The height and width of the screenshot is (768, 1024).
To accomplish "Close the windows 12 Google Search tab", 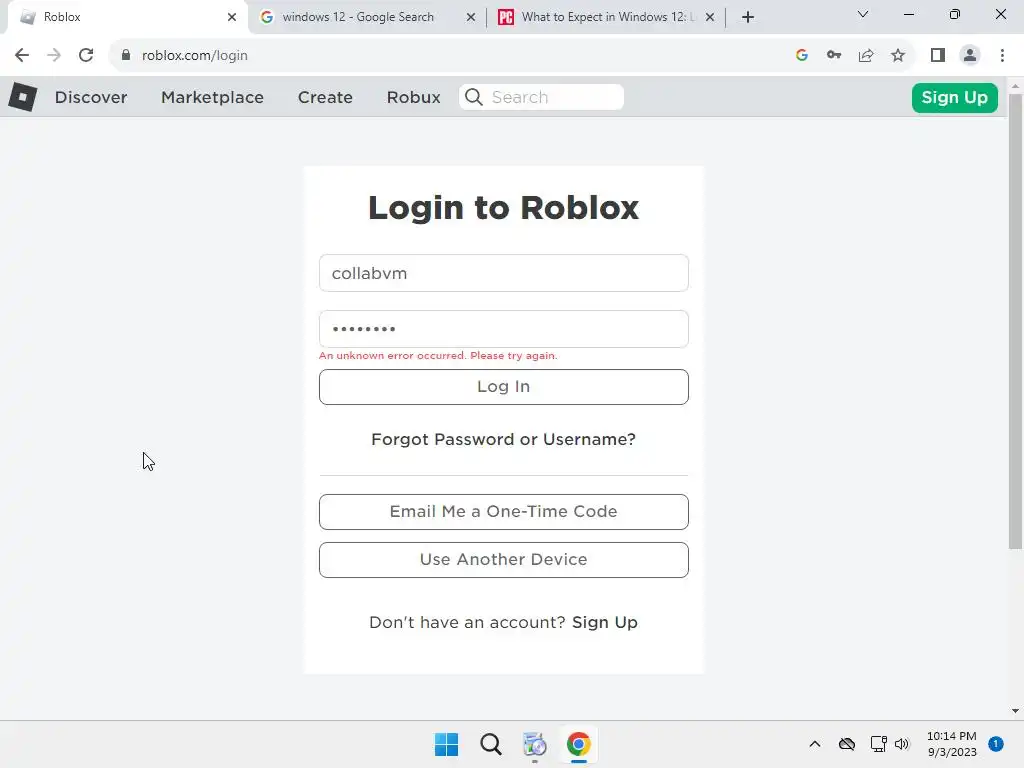I will click(x=471, y=17).
